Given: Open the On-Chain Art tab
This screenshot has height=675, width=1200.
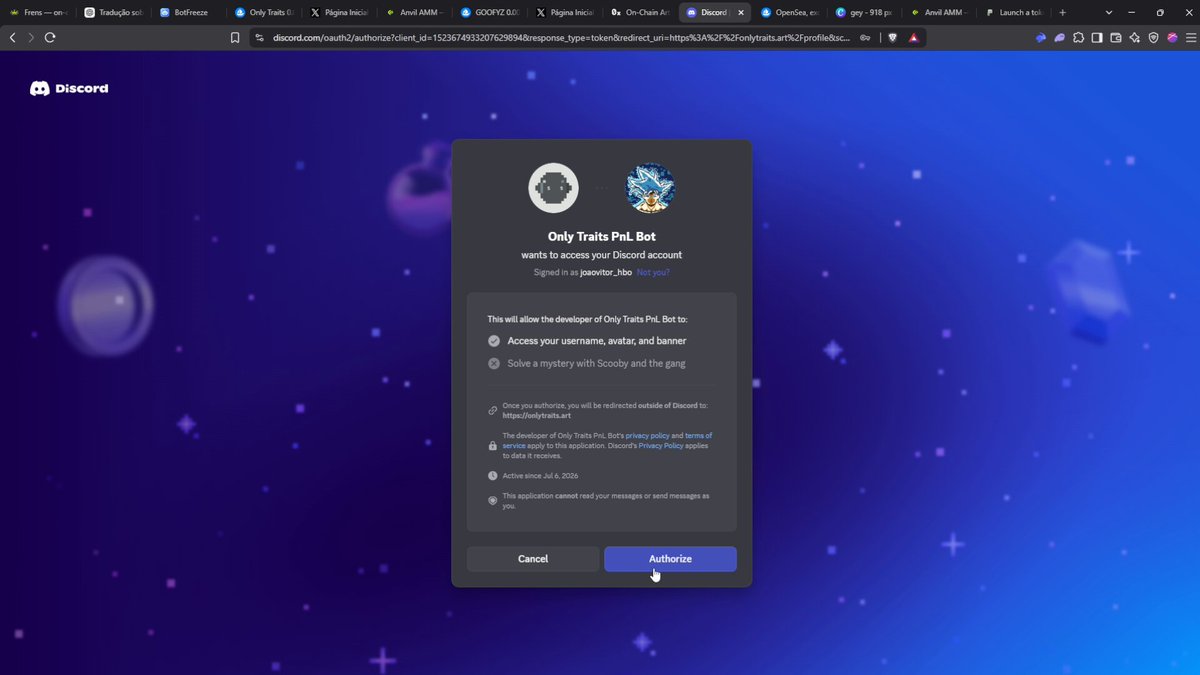Looking at the screenshot, I should click(640, 13).
